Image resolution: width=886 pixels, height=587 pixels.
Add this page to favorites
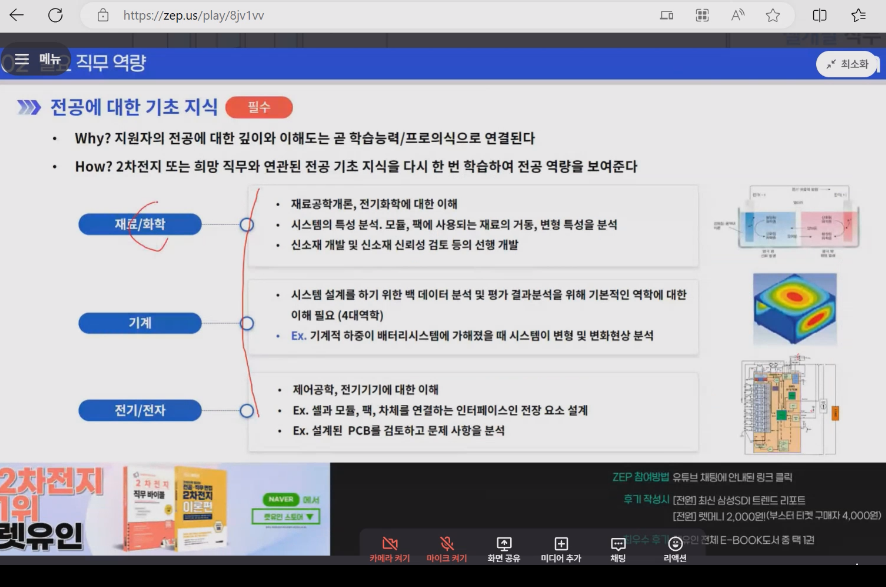pos(772,15)
